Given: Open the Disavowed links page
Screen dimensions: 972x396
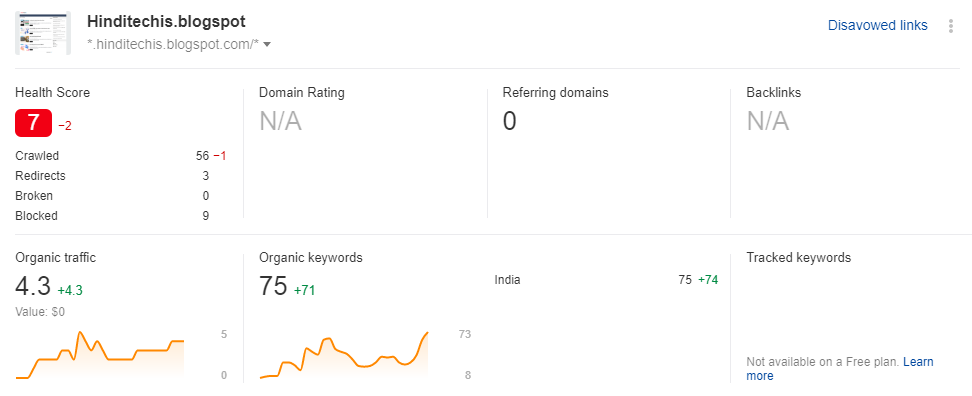Looking at the screenshot, I should [x=878, y=25].
